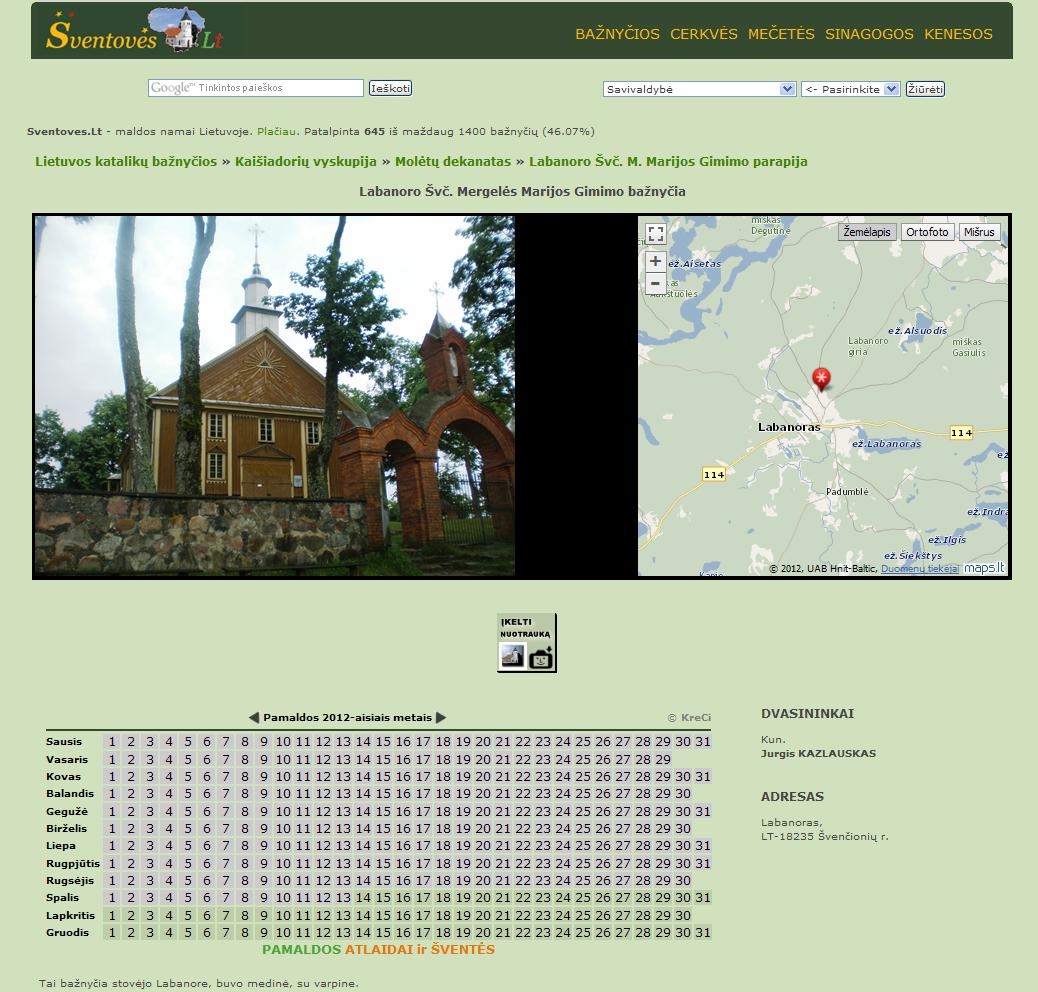Viewport: 1038px width, 992px height.
Task: Select day 15 in the Sausis row
Action: pyautogui.click(x=383, y=742)
